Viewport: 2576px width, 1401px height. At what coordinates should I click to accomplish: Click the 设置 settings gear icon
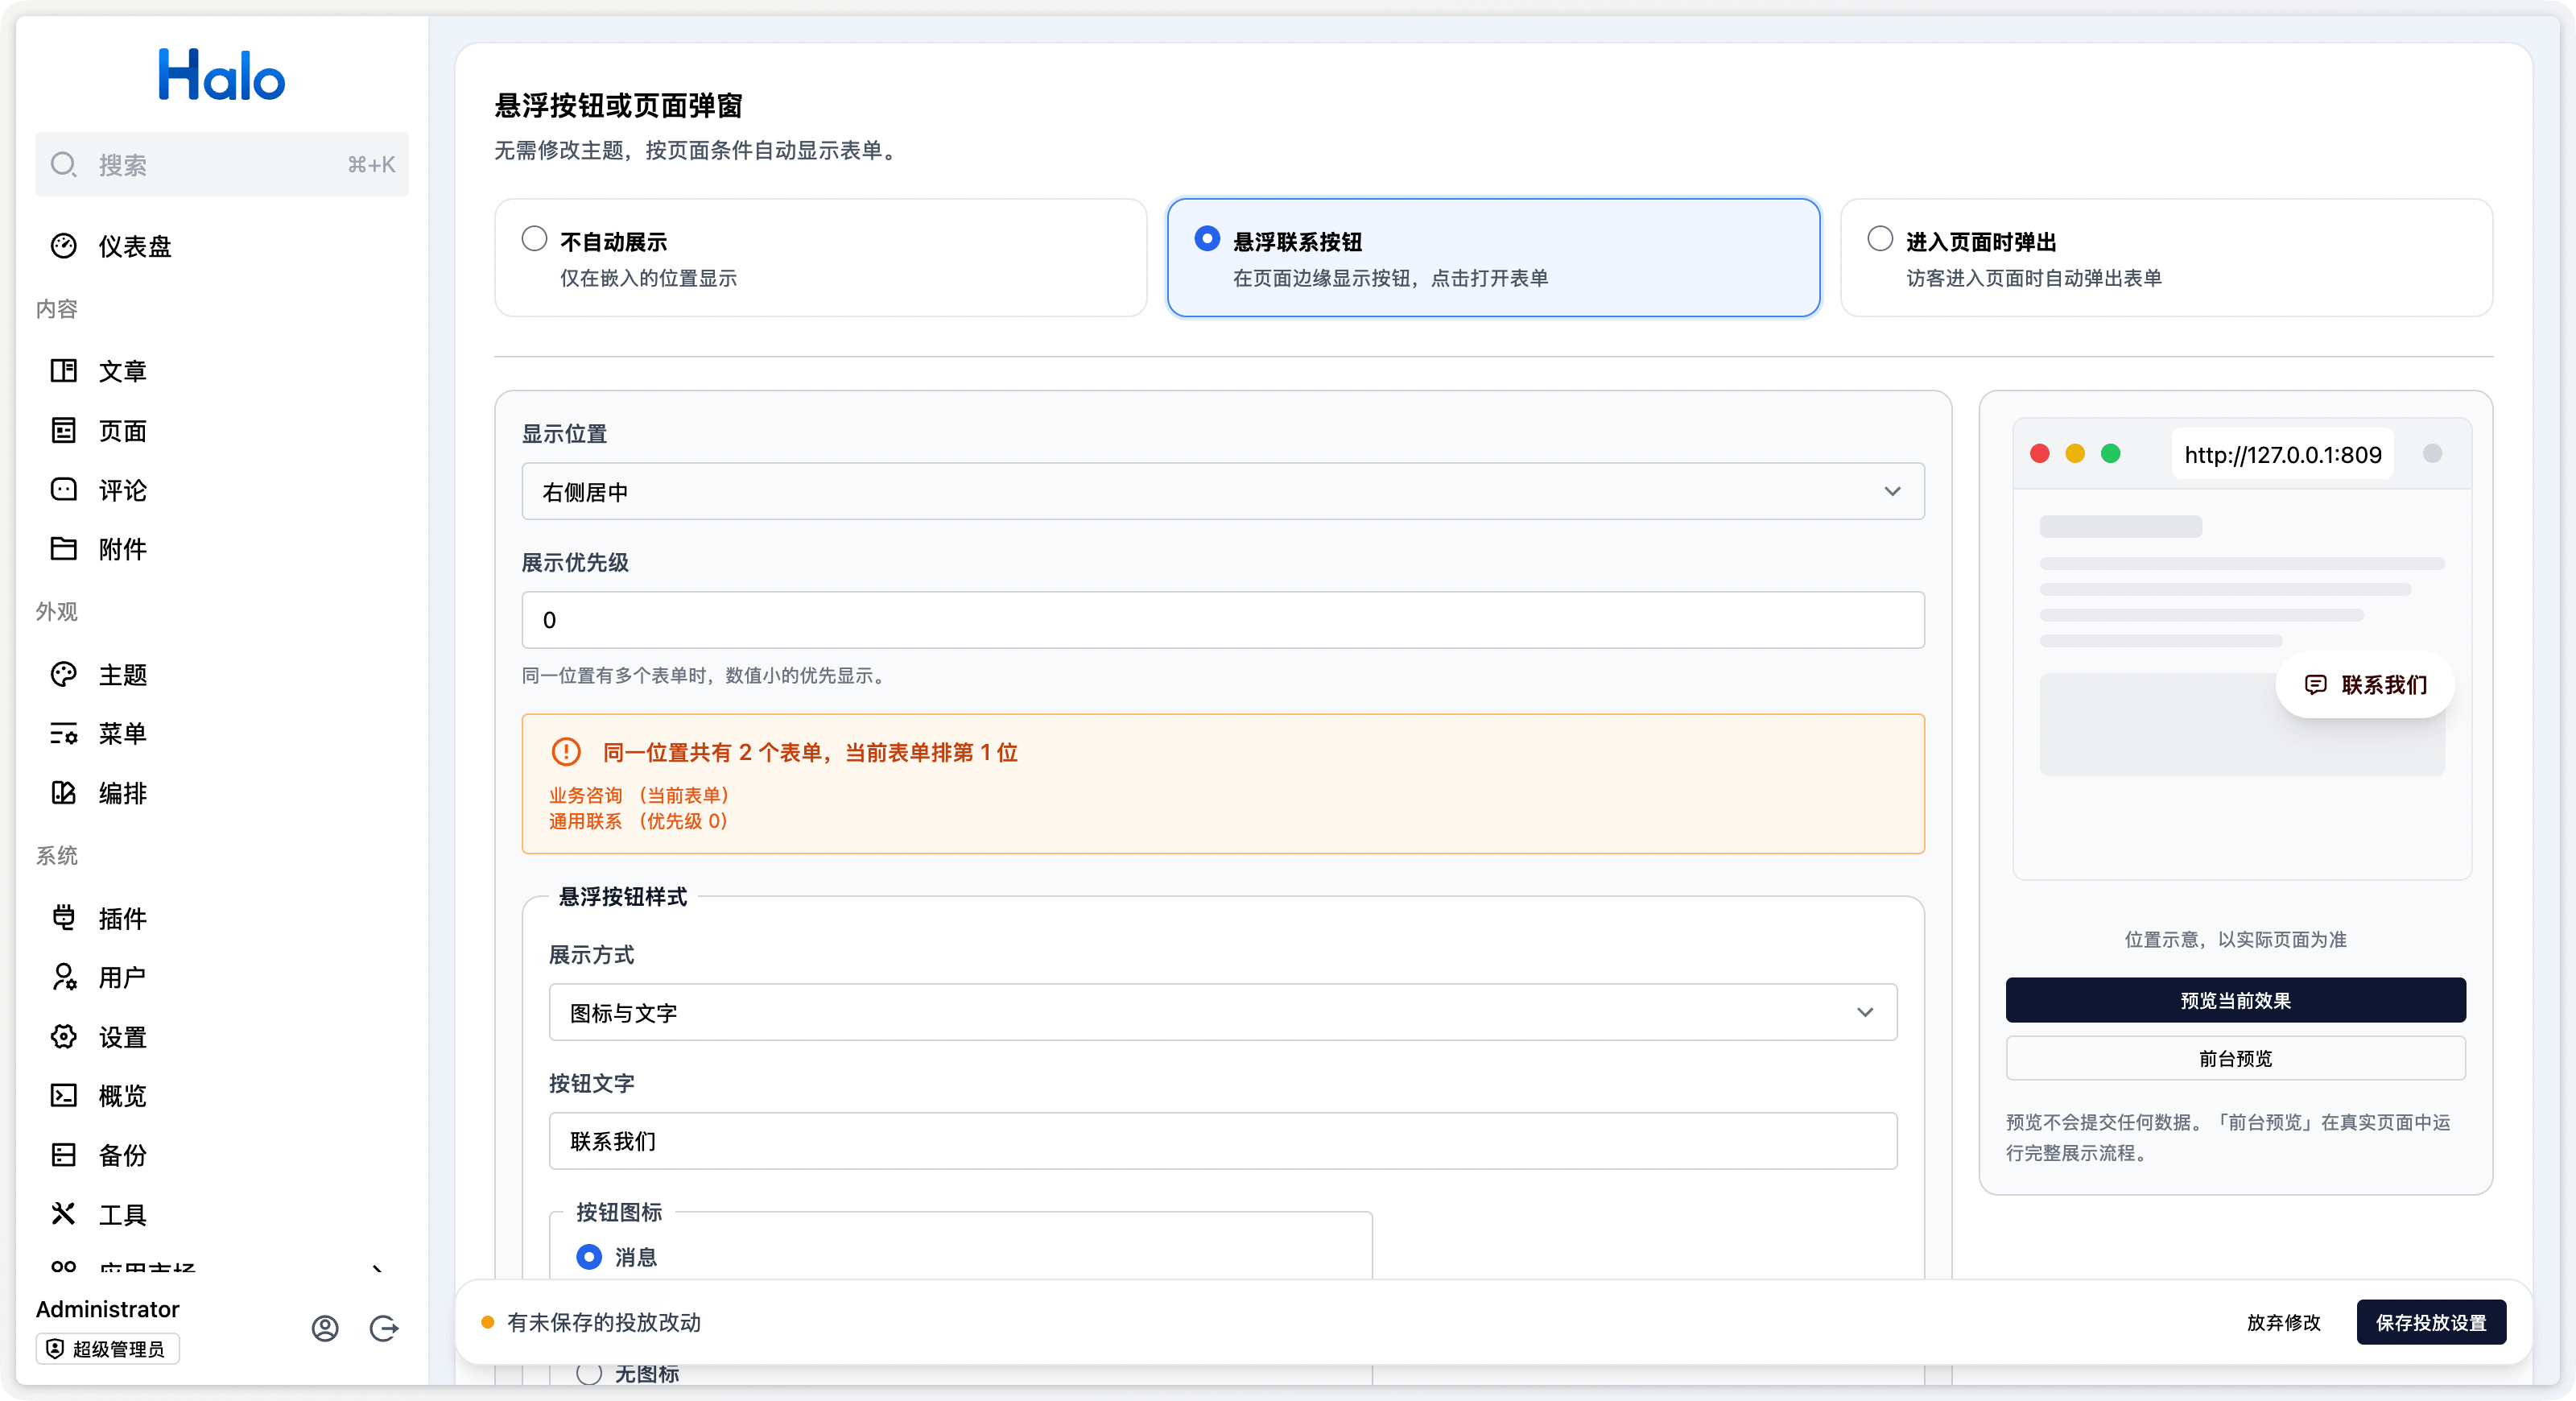pos(64,1037)
